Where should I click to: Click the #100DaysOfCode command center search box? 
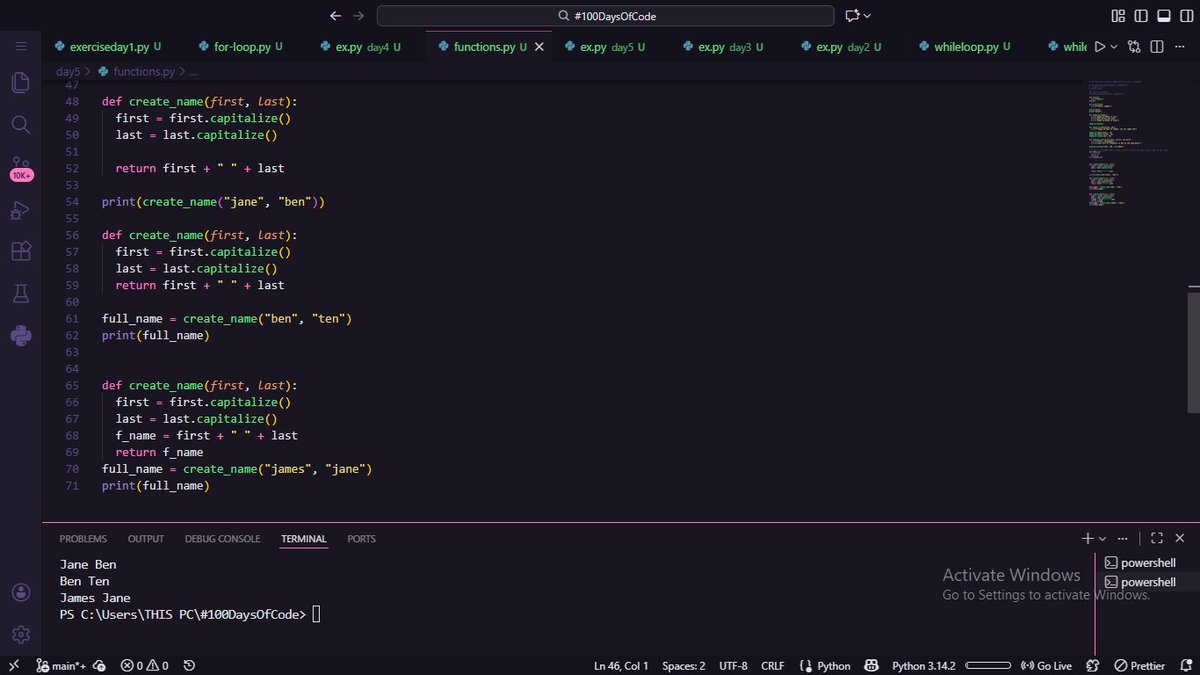click(605, 16)
